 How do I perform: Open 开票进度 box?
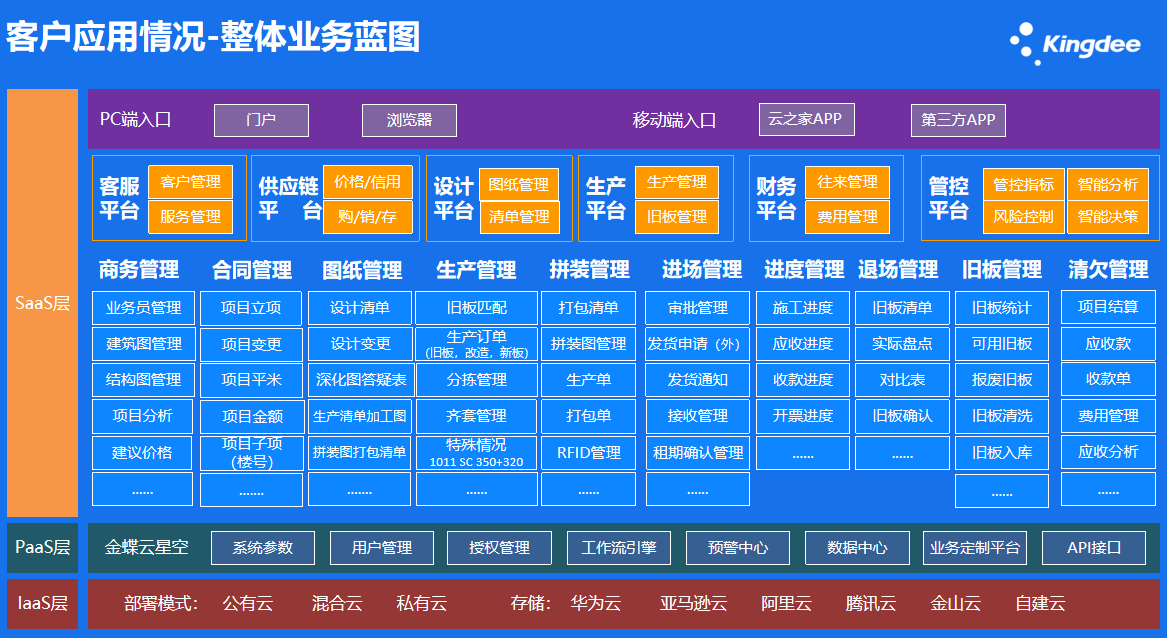coord(803,416)
